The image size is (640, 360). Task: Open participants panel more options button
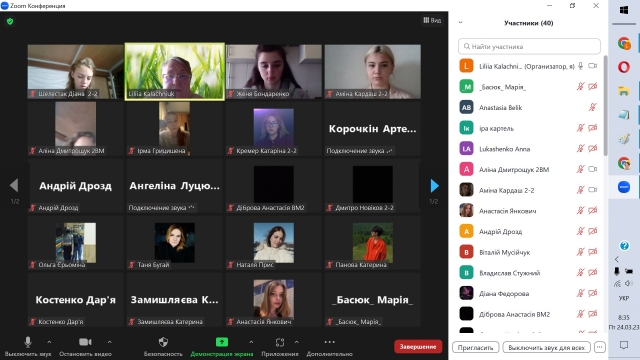(599, 347)
